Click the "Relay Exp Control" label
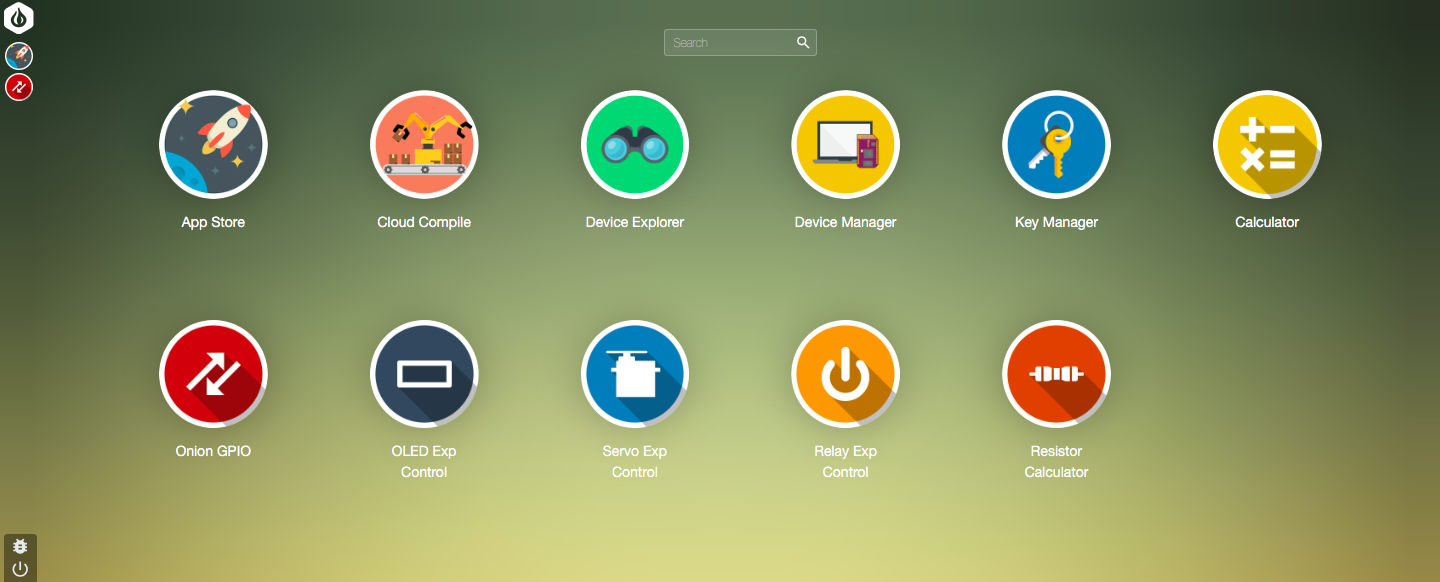1440x582 pixels. [x=846, y=461]
